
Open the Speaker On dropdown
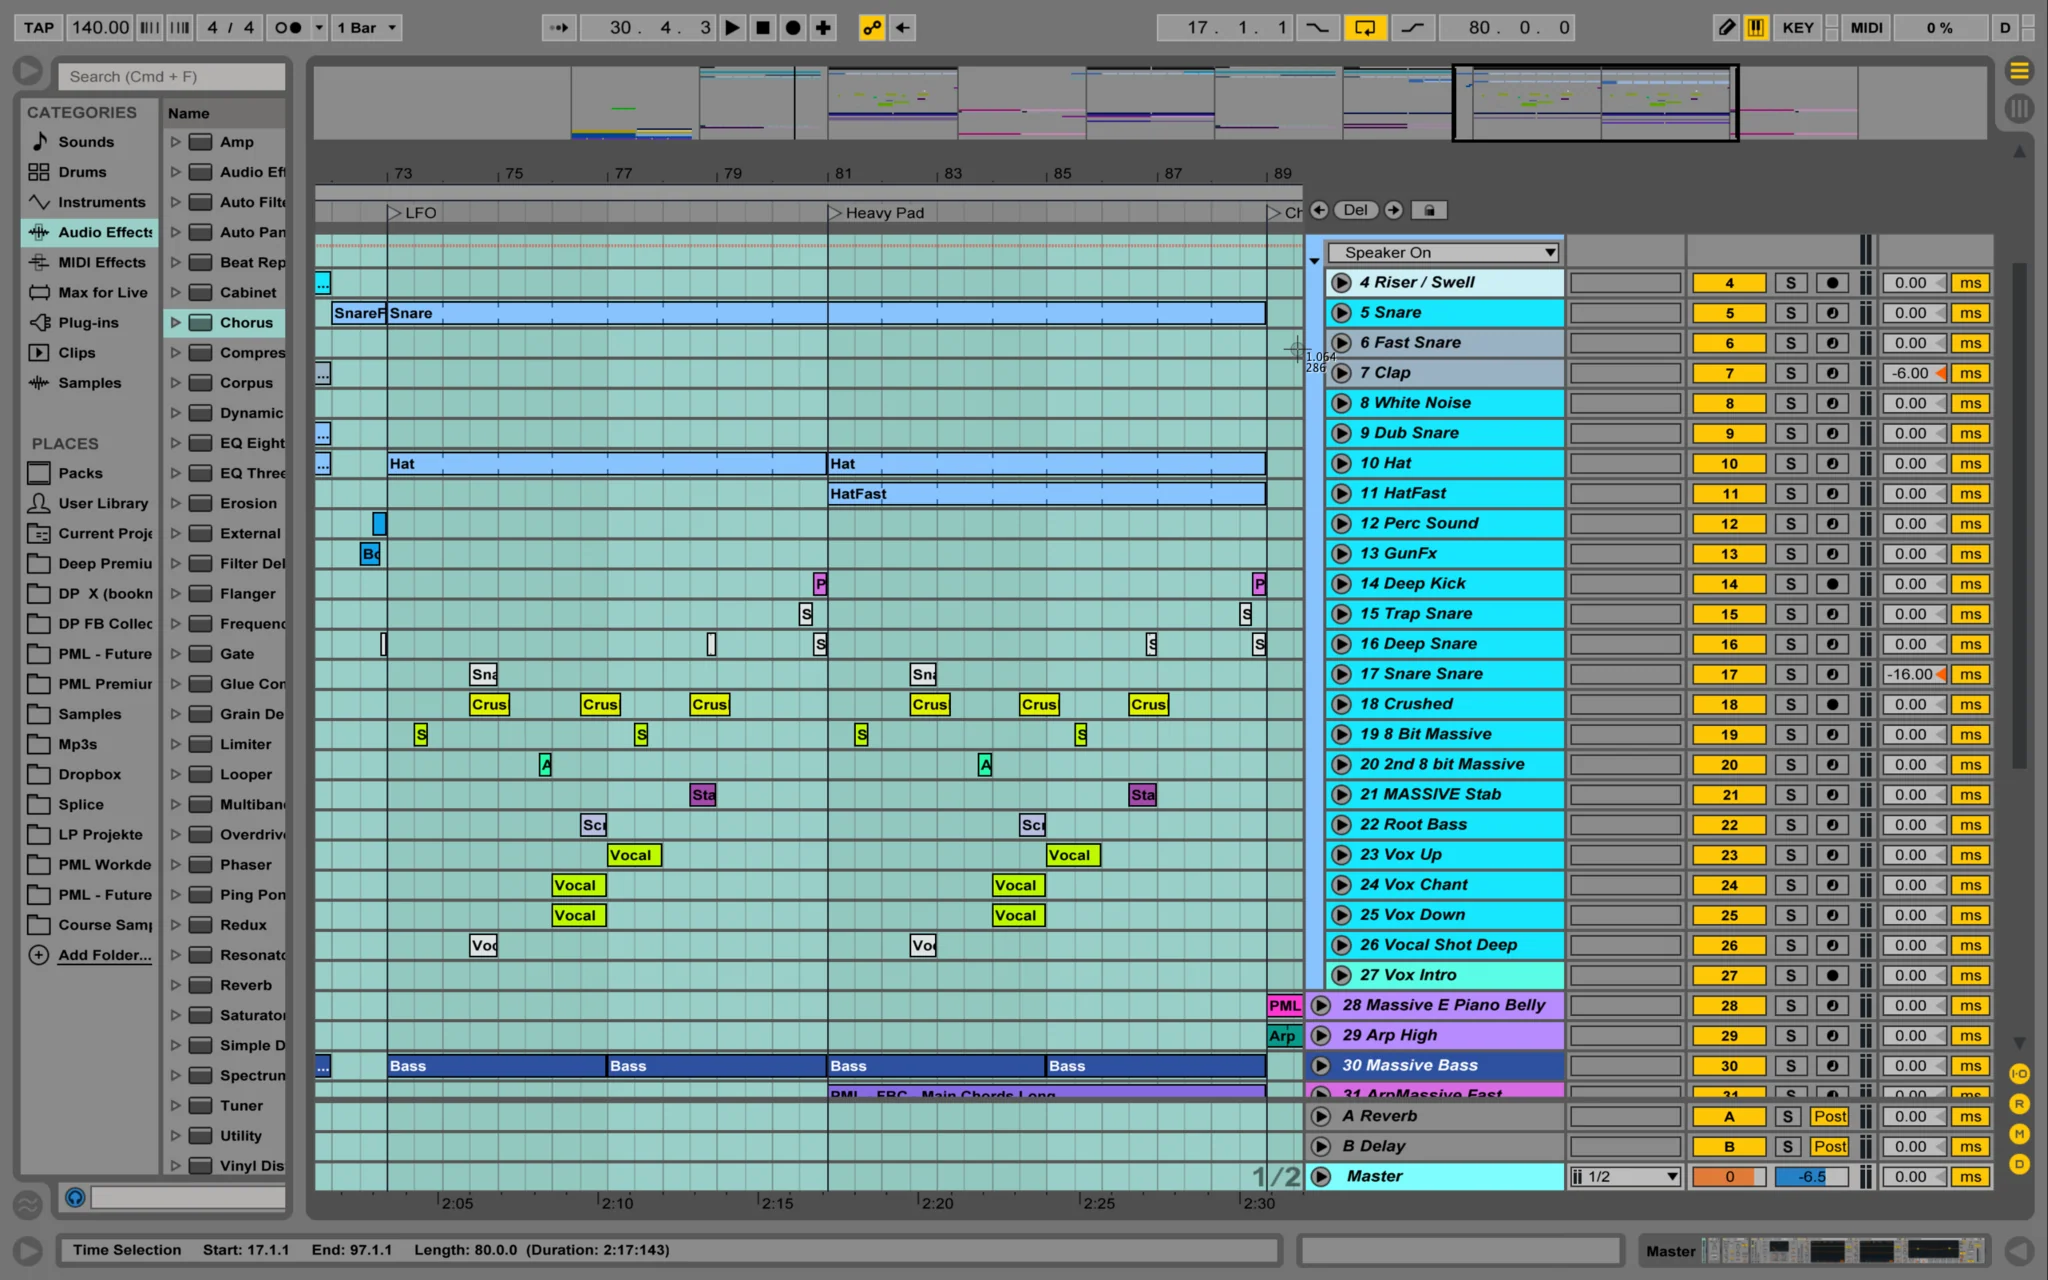[1444, 253]
